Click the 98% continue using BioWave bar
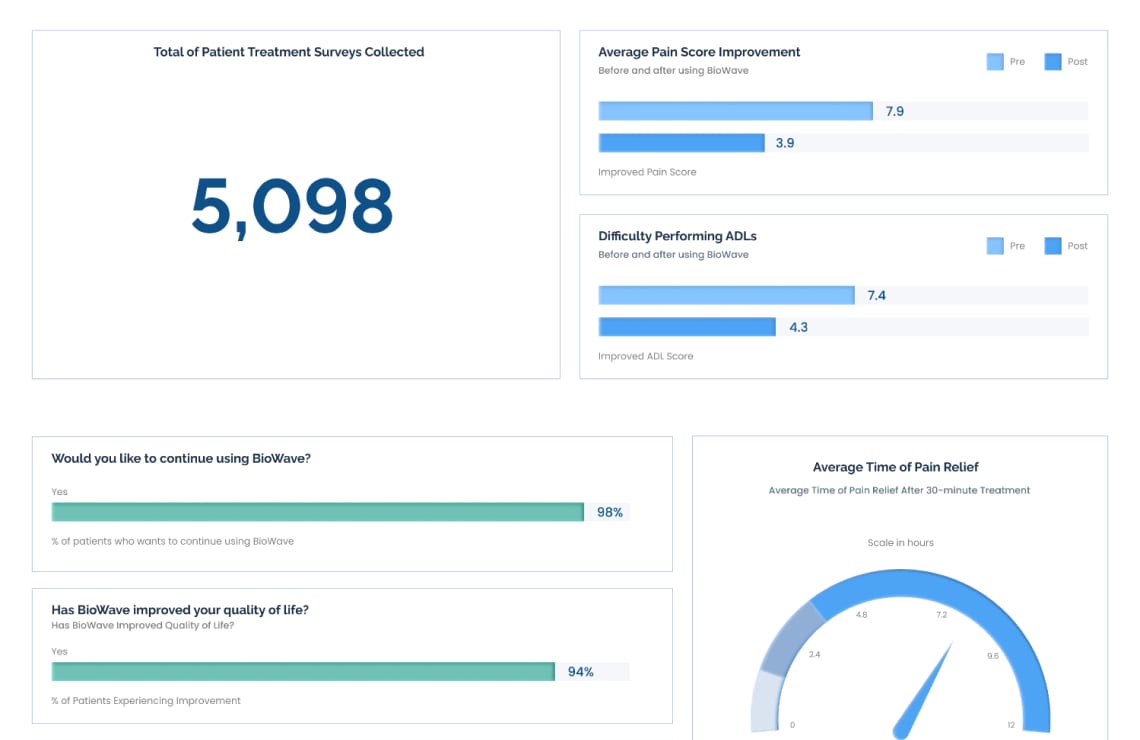Image resolution: width=1140 pixels, height=740 pixels. point(318,512)
